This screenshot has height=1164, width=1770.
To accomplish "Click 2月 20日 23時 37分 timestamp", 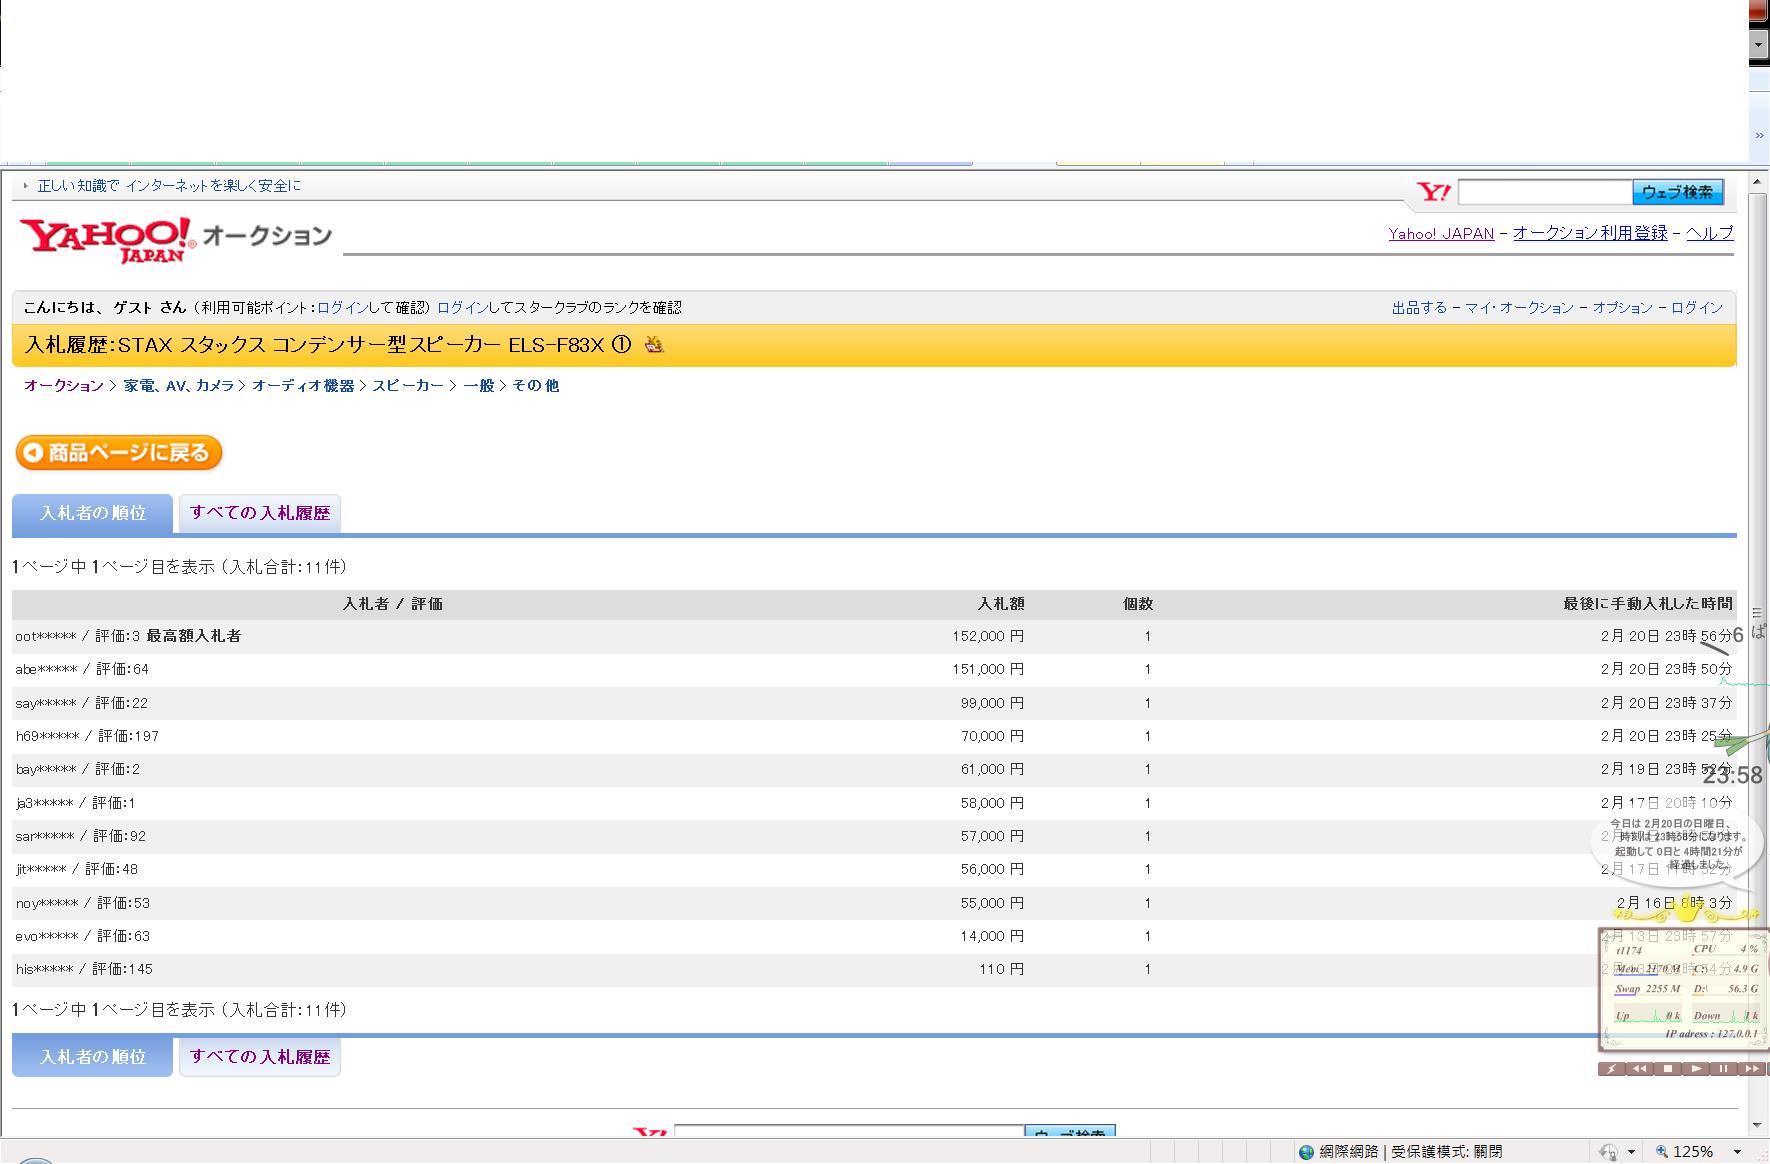I will 1666,703.
